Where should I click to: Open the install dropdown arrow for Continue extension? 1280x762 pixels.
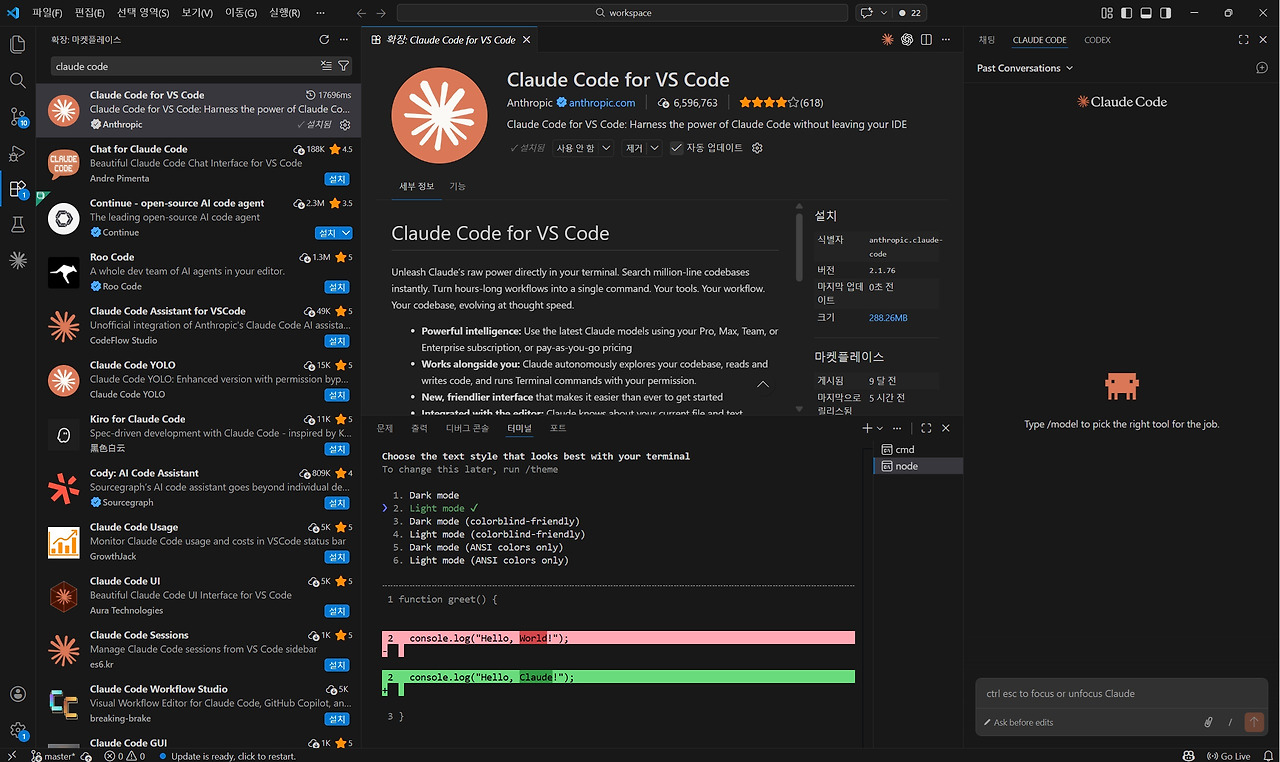[x=347, y=233]
